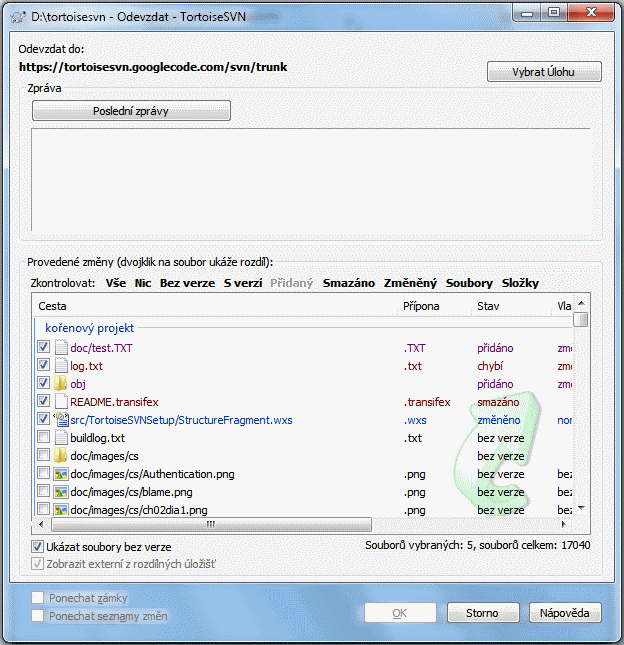624x645 pixels.
Task: Open 'Poslední zprávy' recent messages
Action: pos(131,111)
